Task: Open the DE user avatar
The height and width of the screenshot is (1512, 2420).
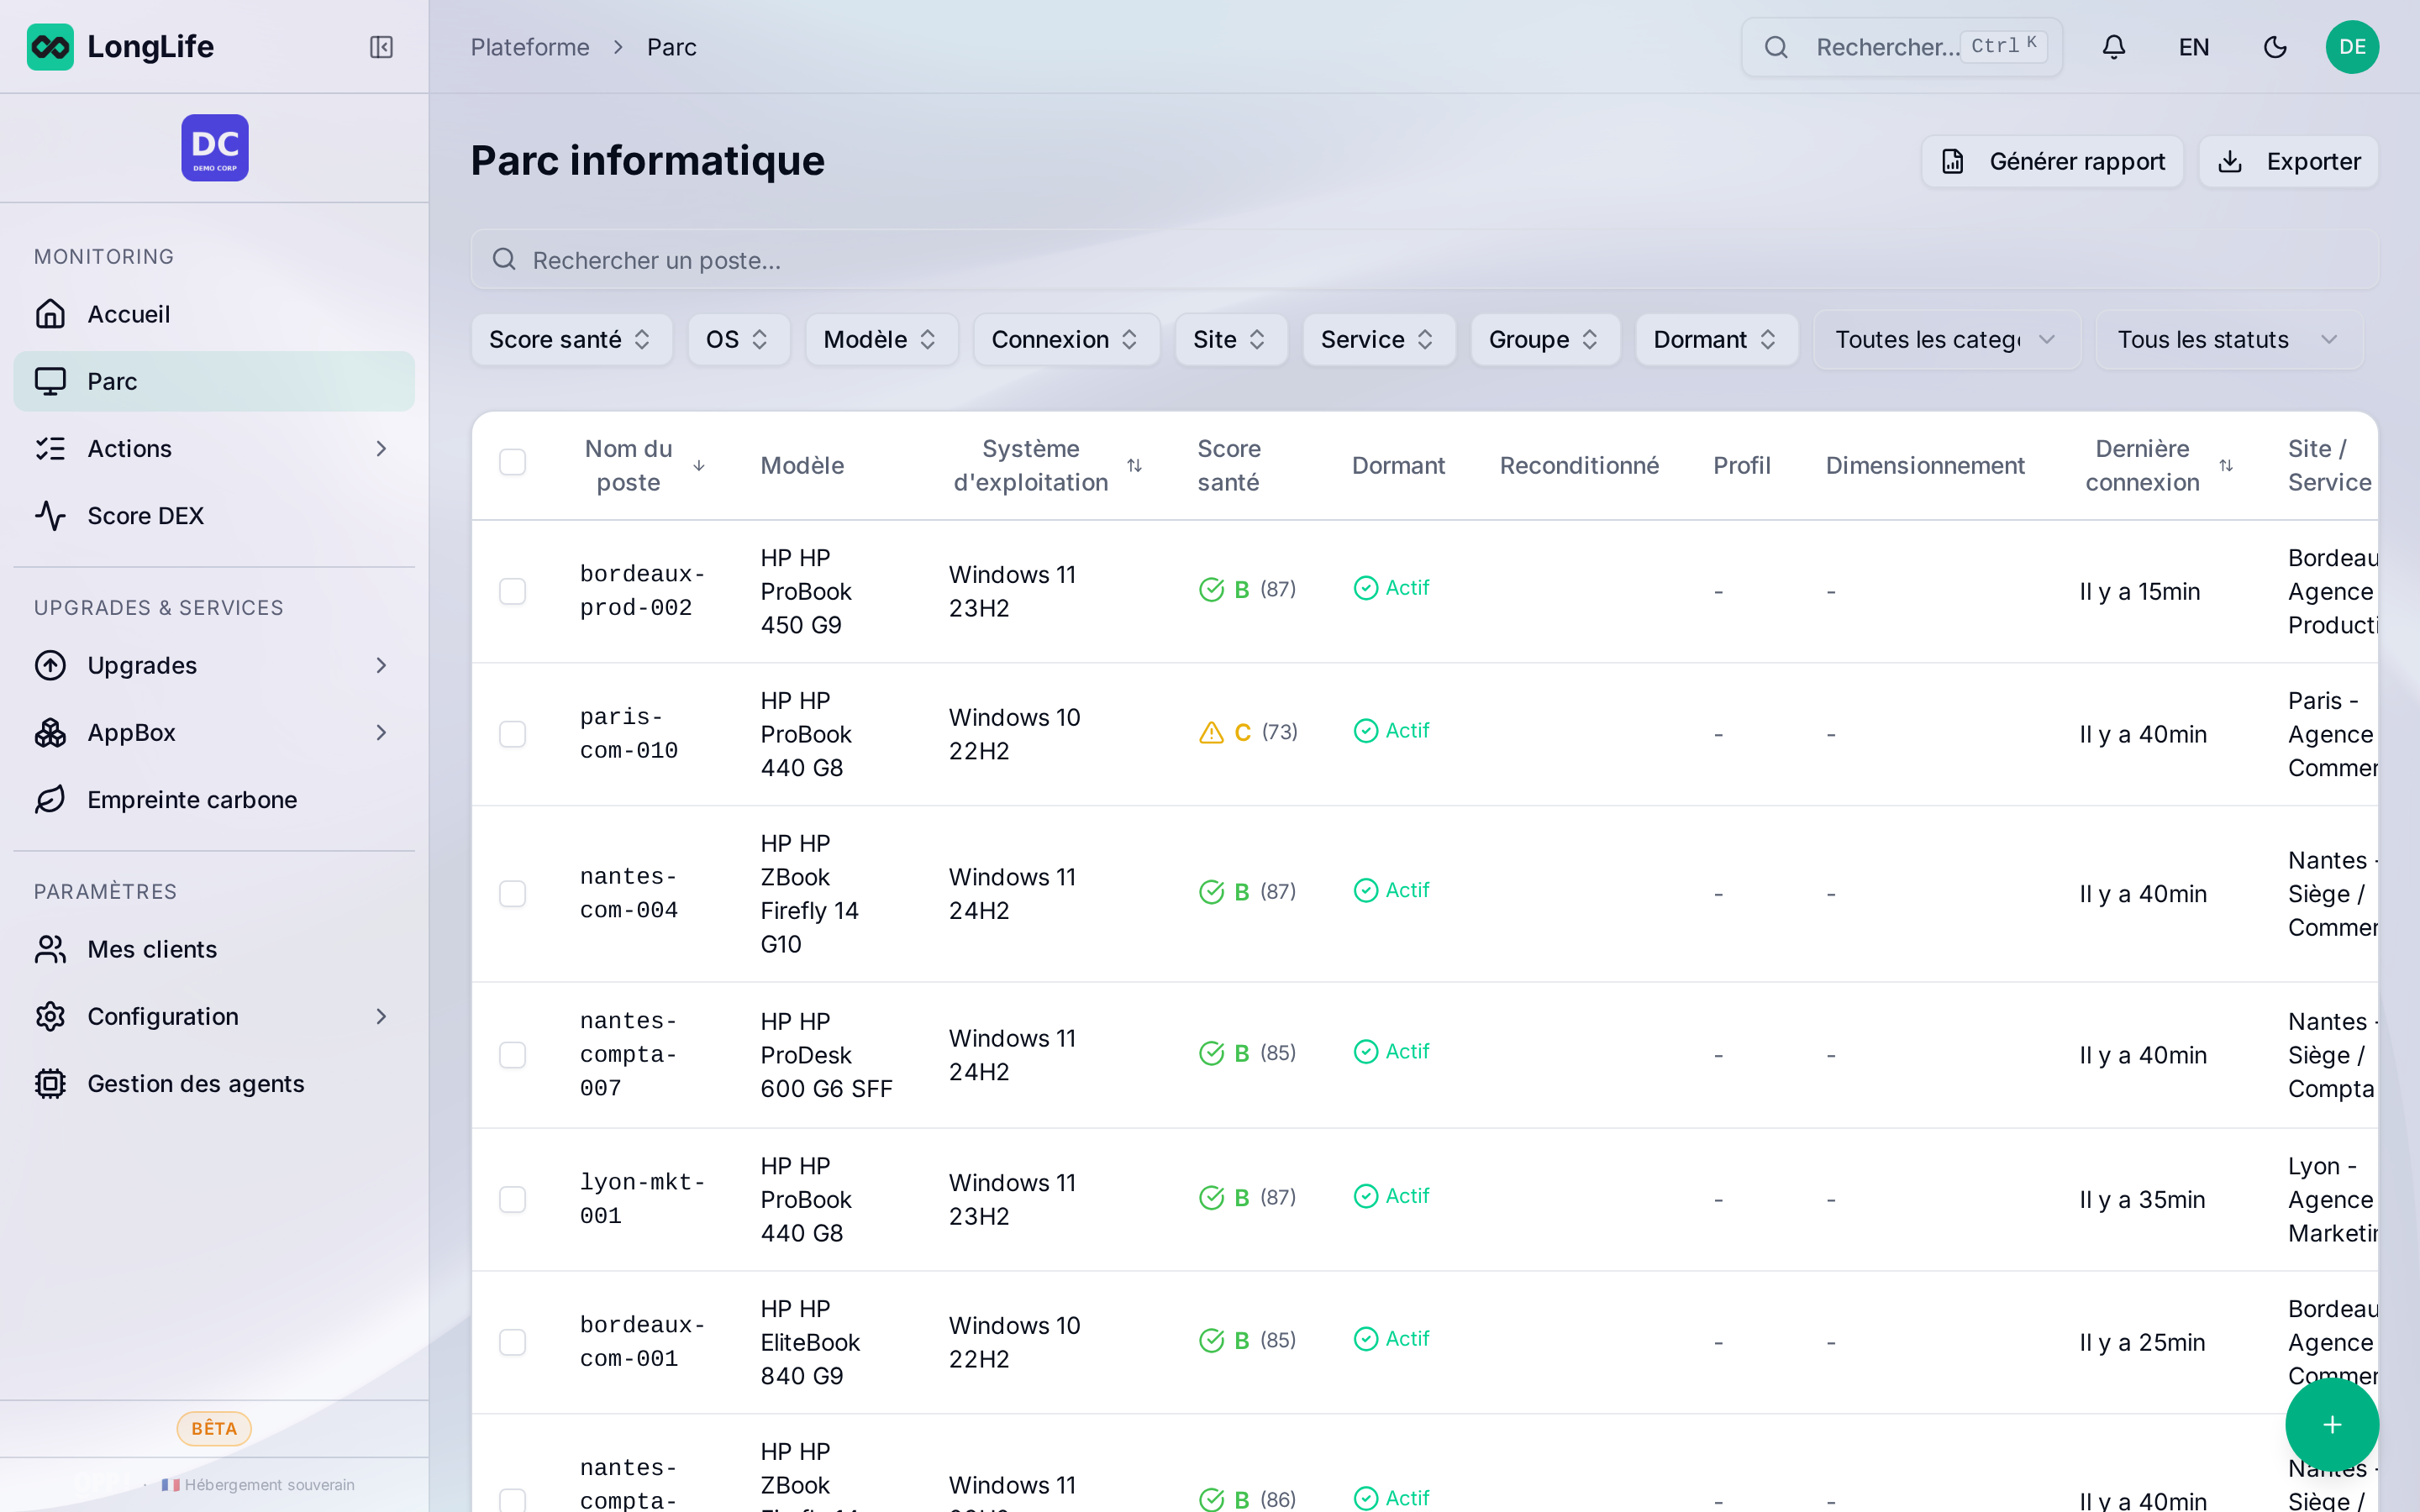Action: [x=2352, y=47]
